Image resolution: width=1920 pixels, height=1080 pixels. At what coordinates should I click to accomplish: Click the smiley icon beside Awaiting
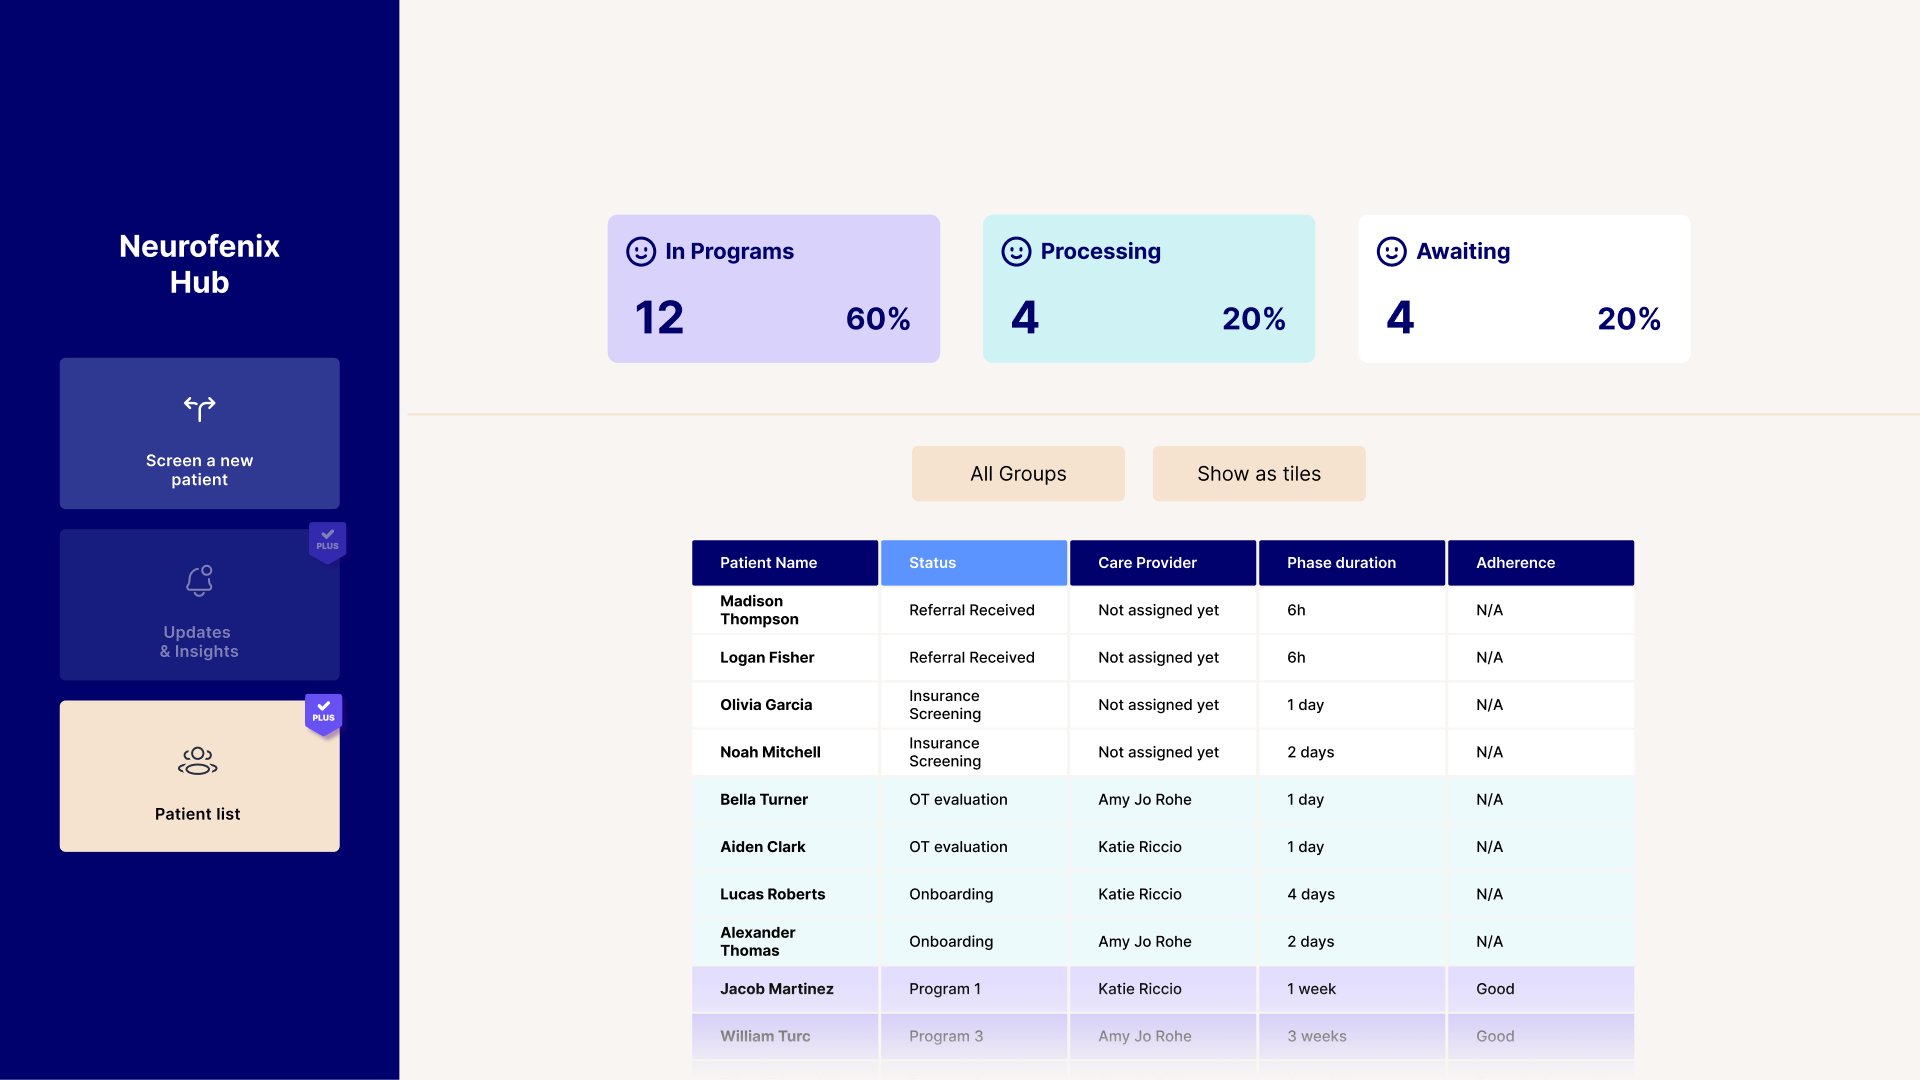[x=1391, y=251]
